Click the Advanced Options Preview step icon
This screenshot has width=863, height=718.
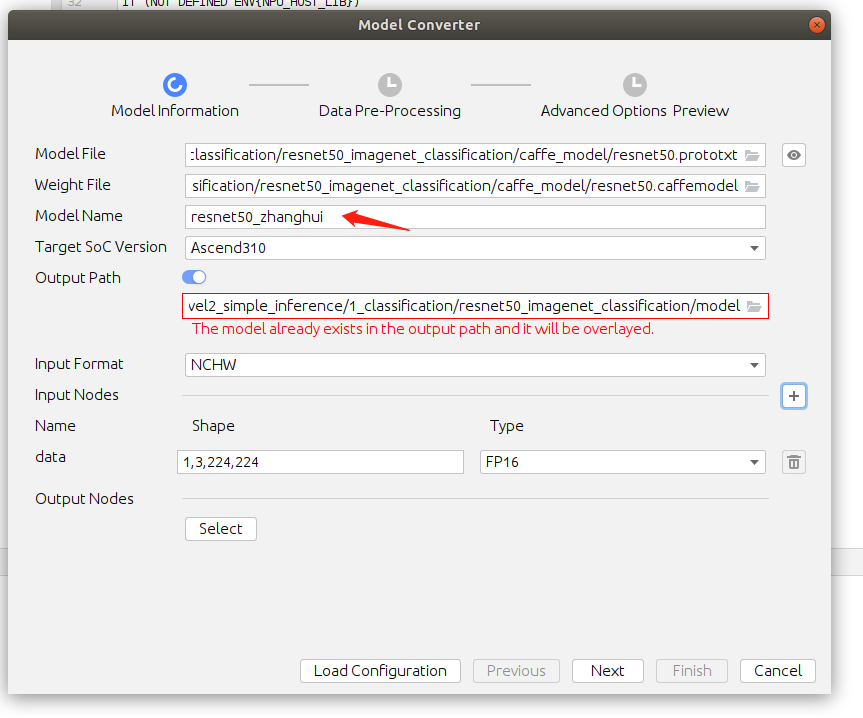click(x=635, y=85)
